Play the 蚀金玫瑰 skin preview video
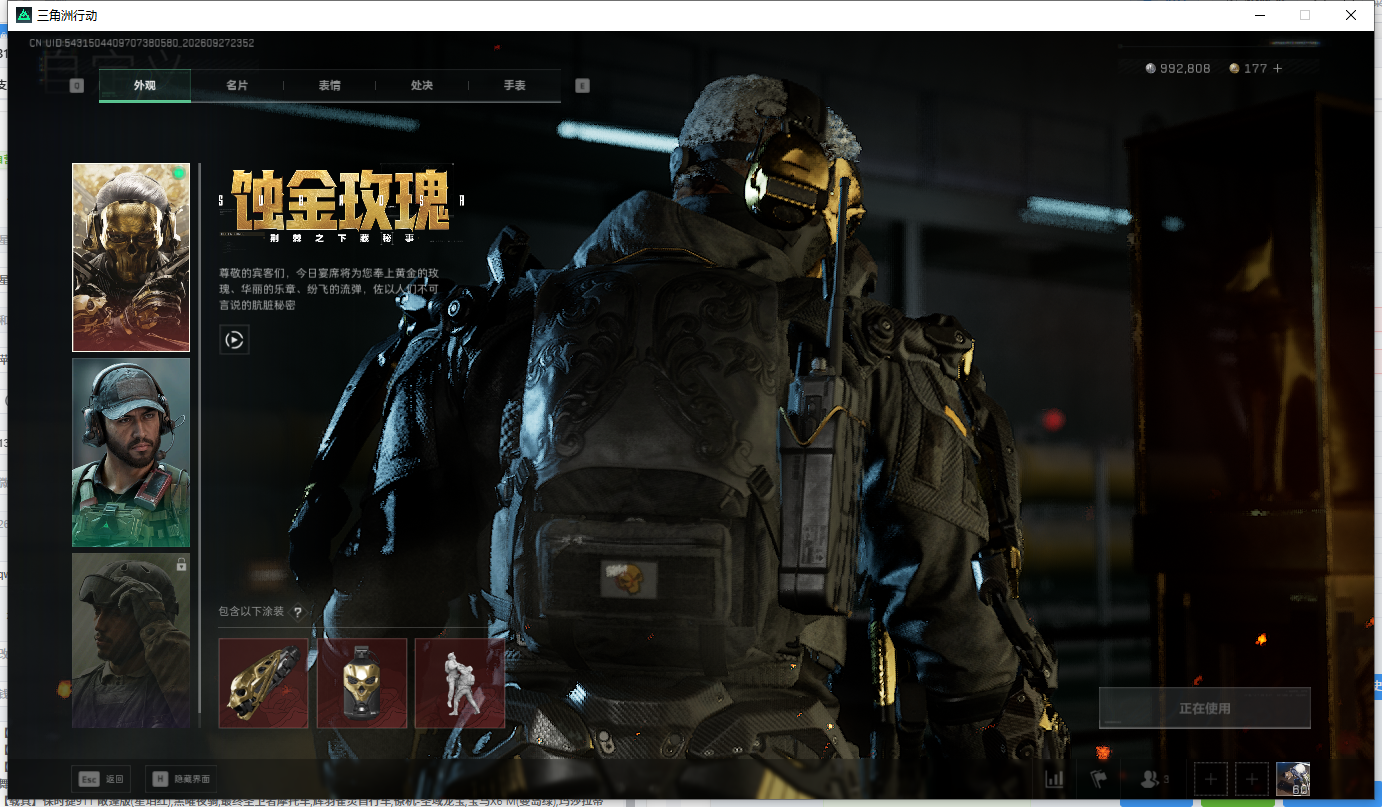1382x807 pixels. pos(234,340)
